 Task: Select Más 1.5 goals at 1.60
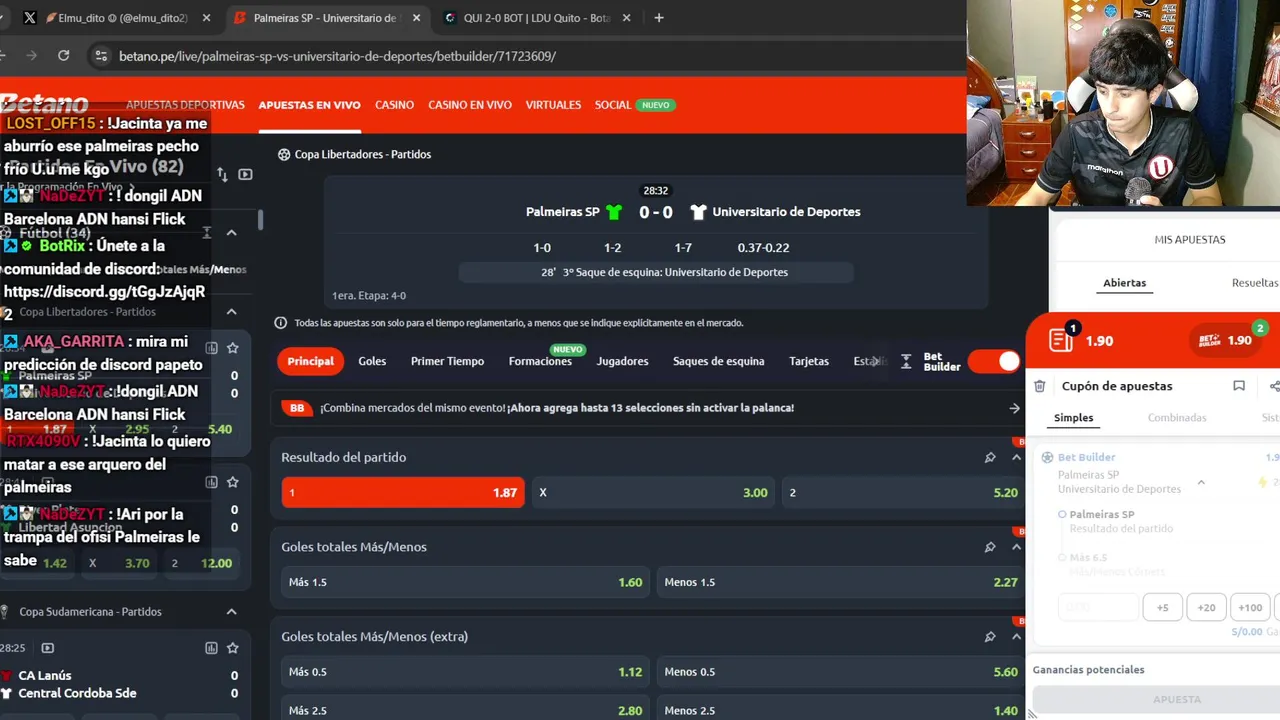tap(465, 582)
